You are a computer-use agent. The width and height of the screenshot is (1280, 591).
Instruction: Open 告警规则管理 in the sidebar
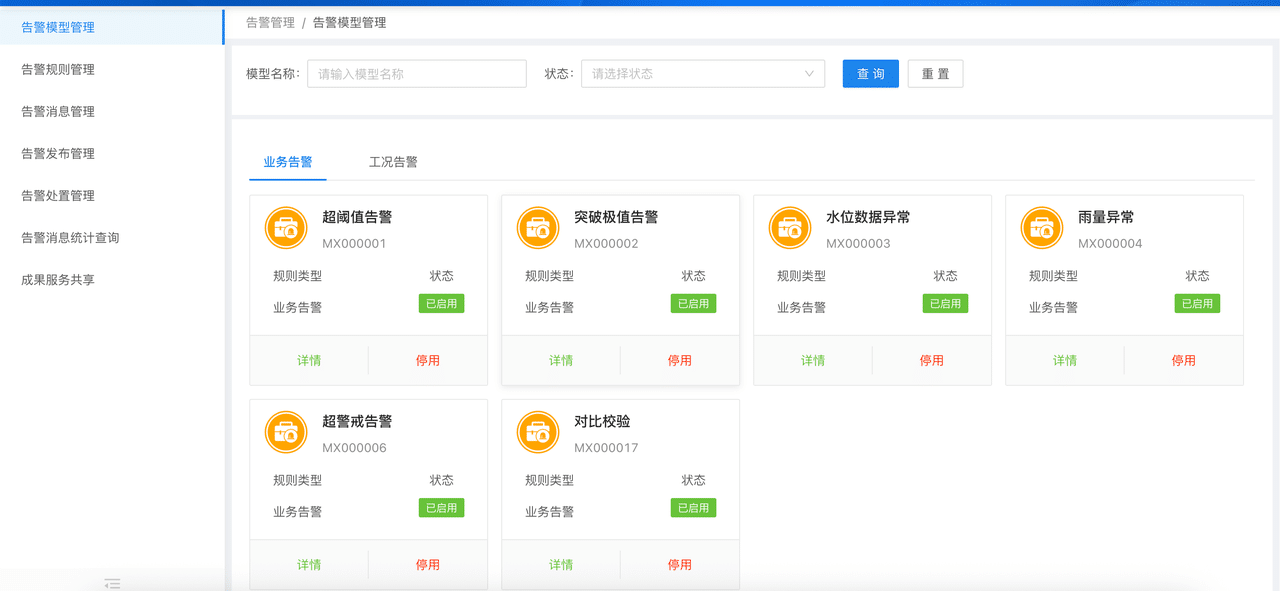[112, 69]
